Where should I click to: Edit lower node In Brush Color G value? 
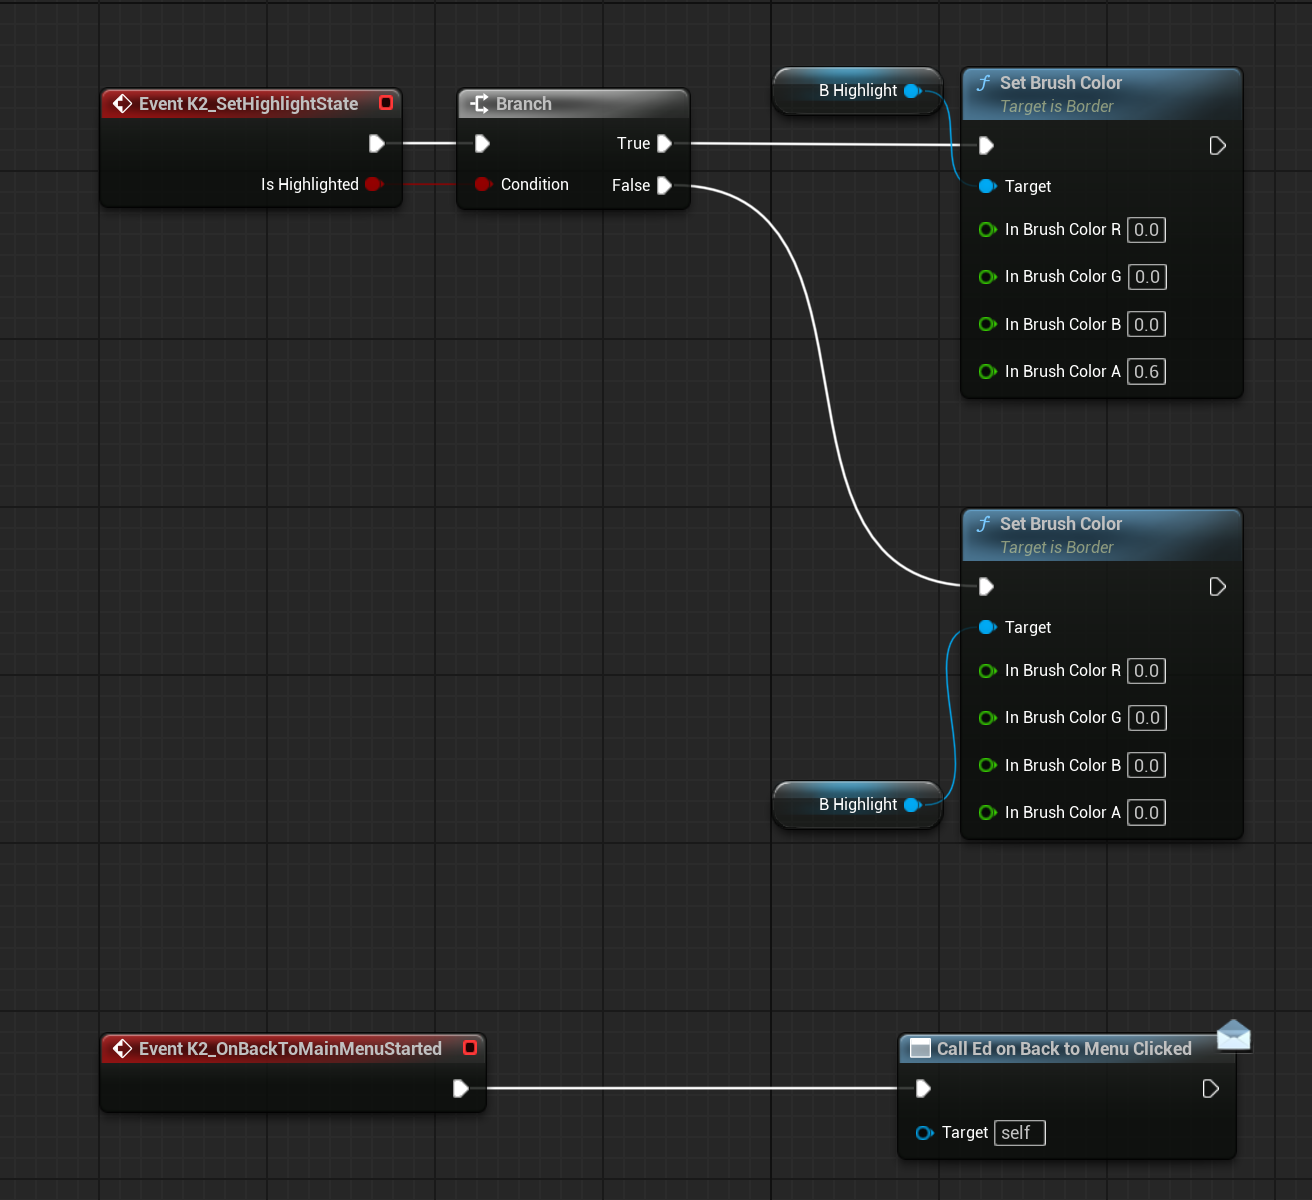(1147, 718)
